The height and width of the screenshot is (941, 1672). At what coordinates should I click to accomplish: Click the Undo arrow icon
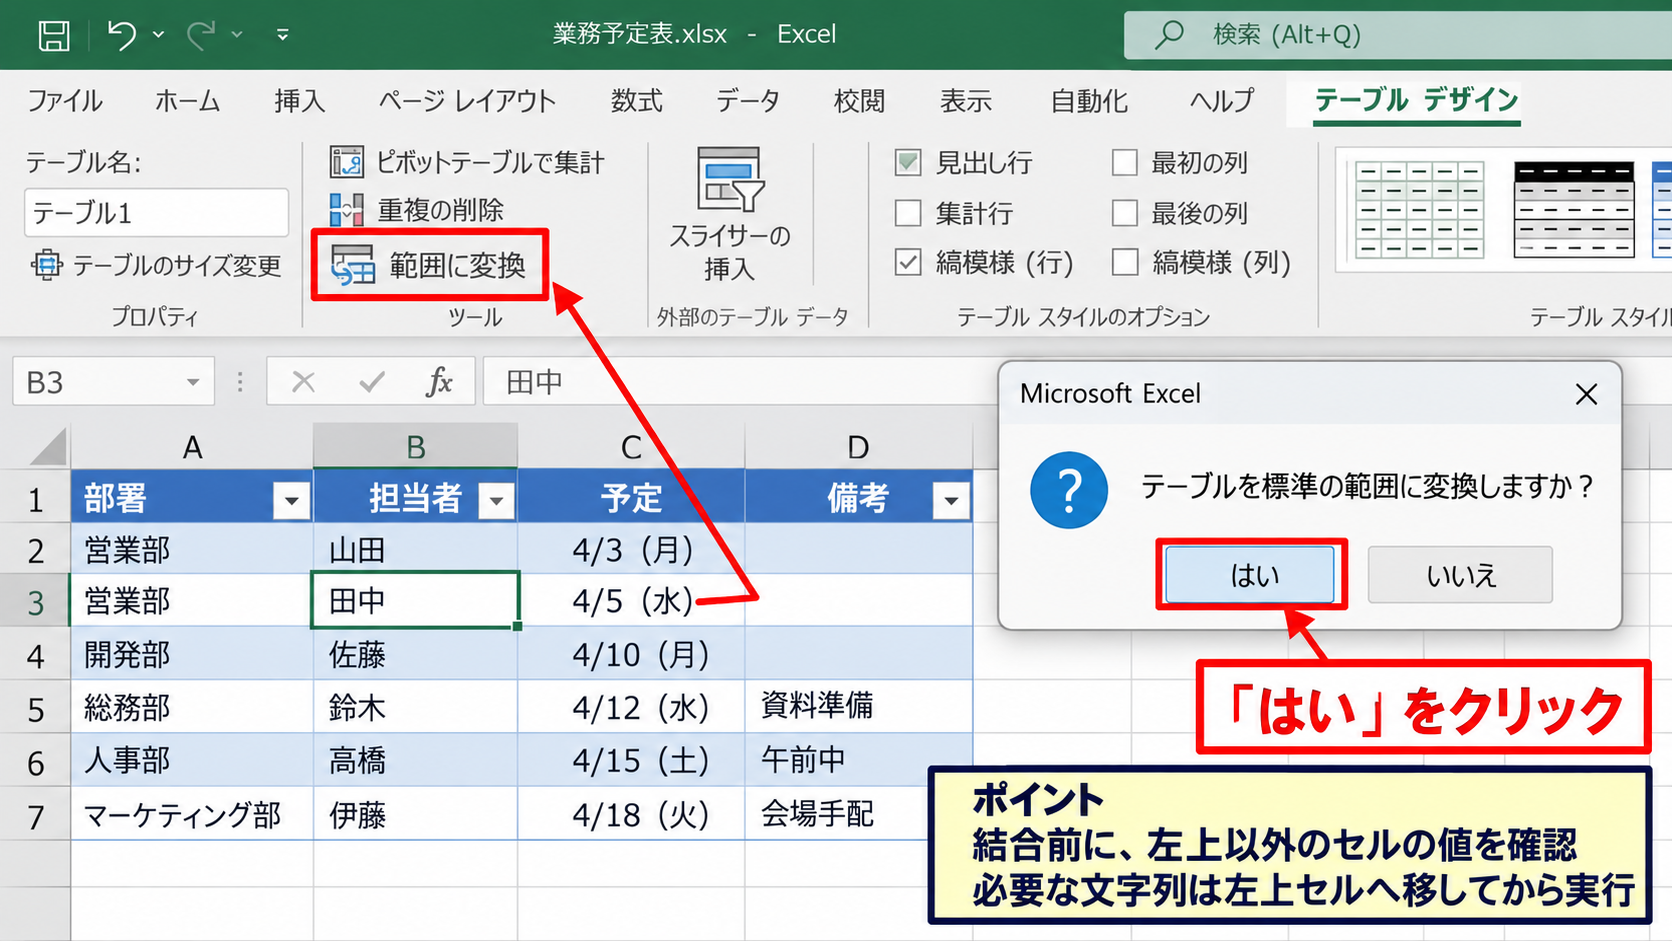coord(121,35)
